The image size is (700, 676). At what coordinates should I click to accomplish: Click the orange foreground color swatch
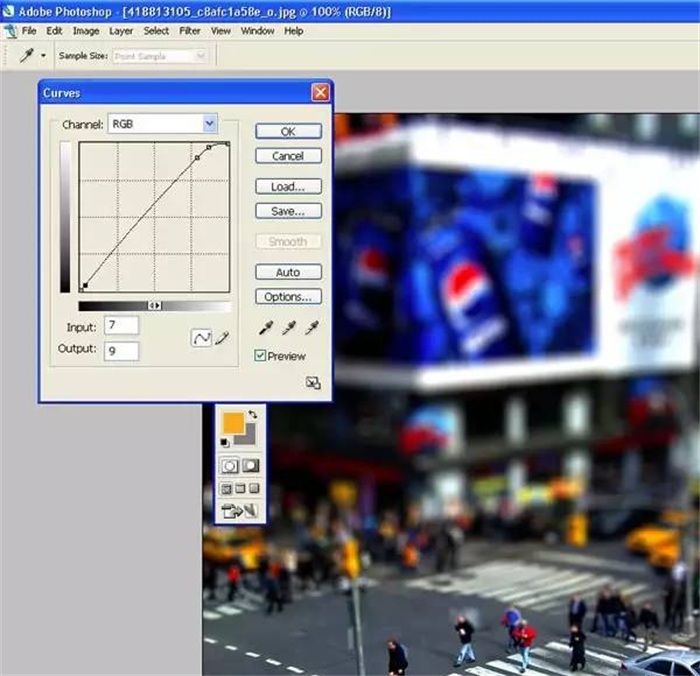[x=233, y=422]
